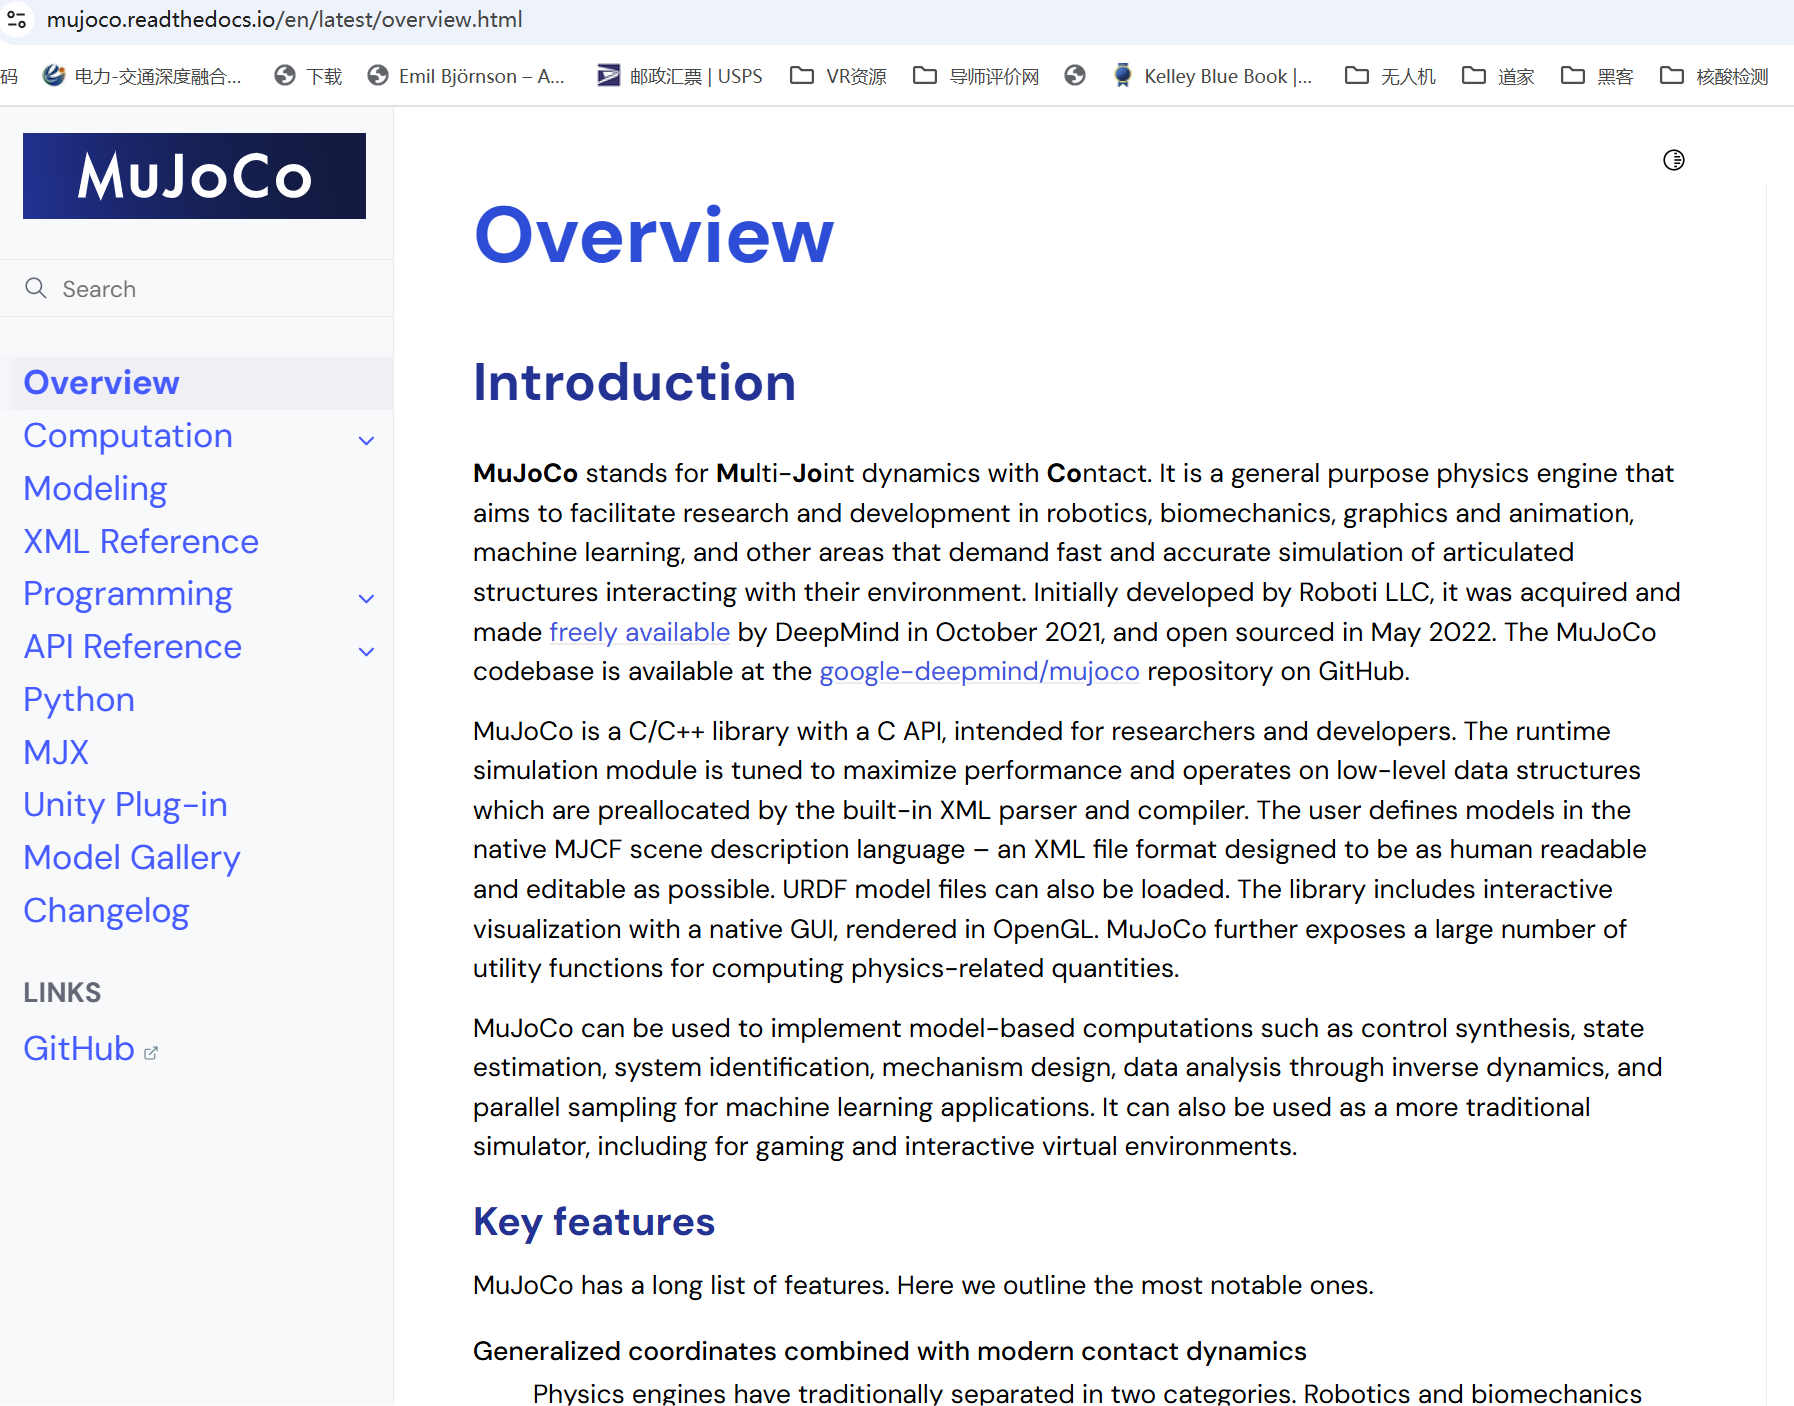Open the 无人机 bookmark folder
The image size is (1794, 1406).
[x=1390, y=76]
